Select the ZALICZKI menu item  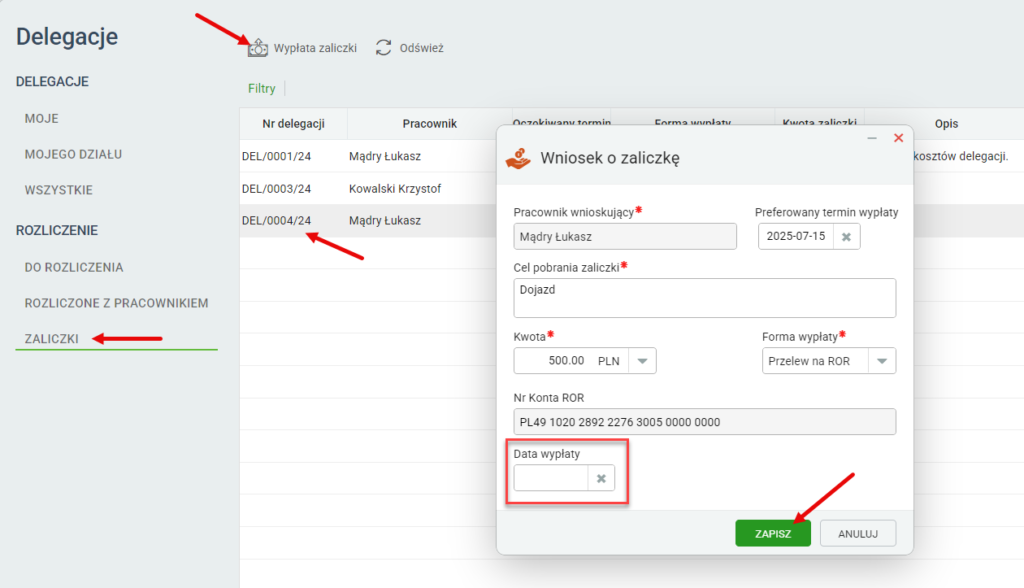coord(52,338)
